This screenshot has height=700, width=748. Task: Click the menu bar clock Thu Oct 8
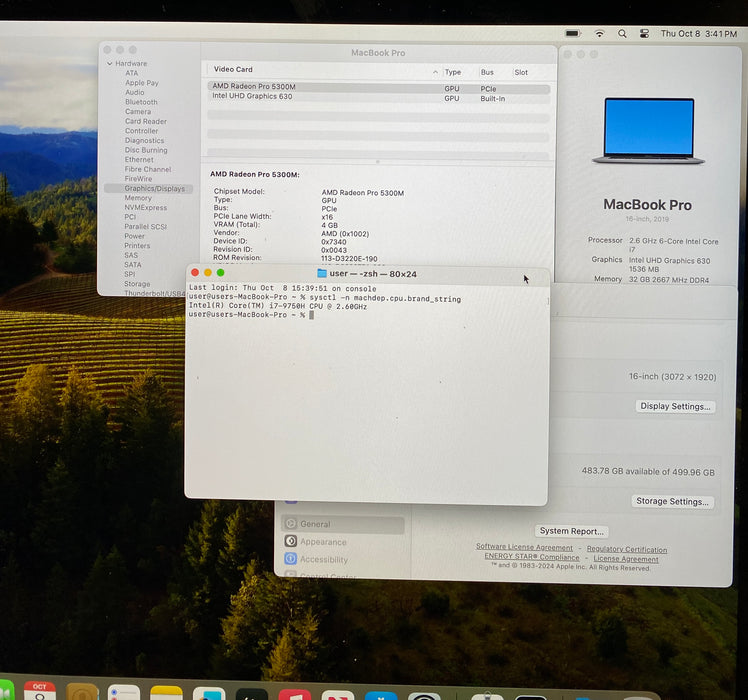pos(699,34)
